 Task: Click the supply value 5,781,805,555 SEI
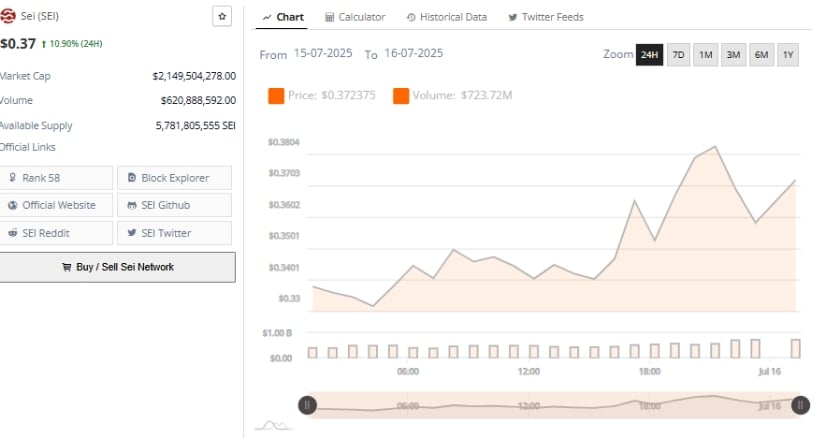[x=196, y=126]
